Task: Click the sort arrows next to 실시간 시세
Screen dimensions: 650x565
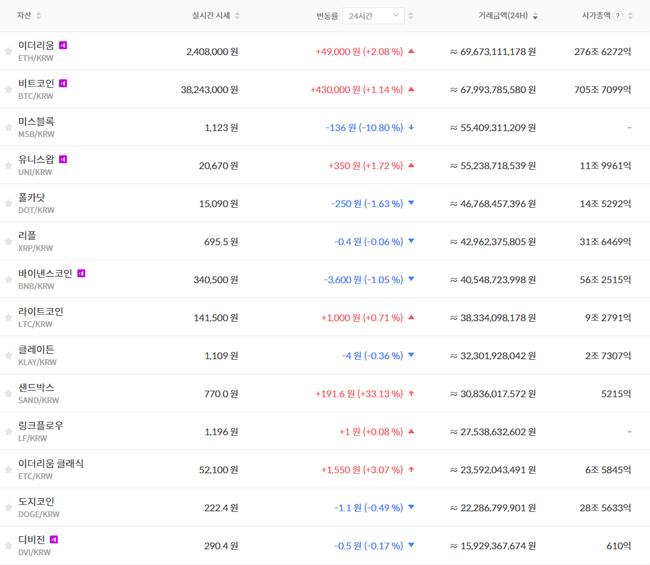Action: (237, 16)
